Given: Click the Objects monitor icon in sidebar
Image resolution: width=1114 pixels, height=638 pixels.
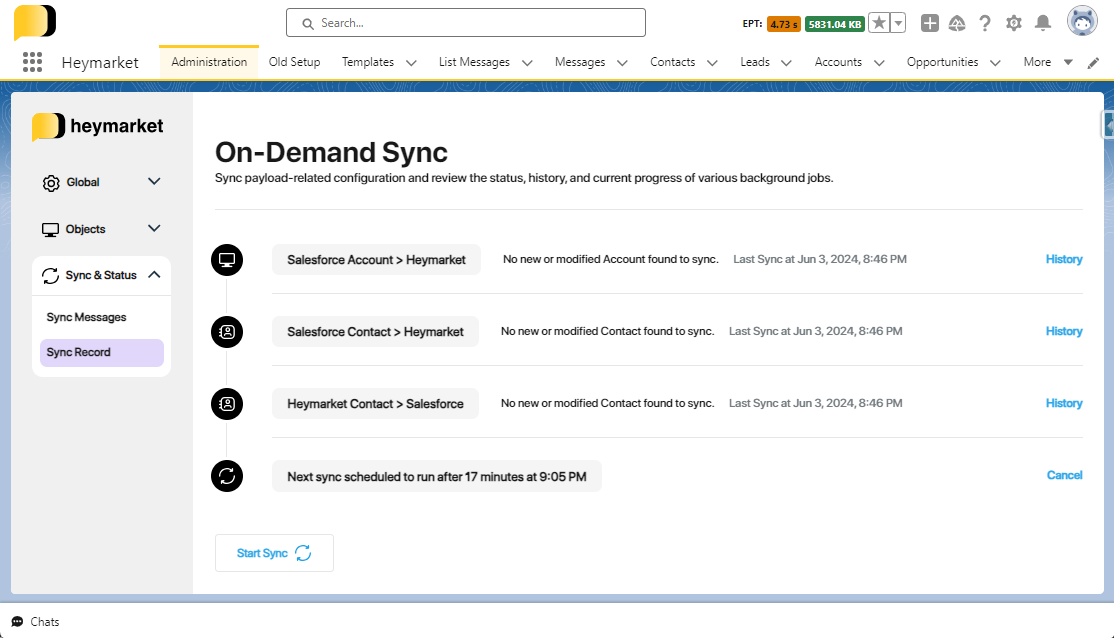Looking at the screenshot, I should point(50,229).
